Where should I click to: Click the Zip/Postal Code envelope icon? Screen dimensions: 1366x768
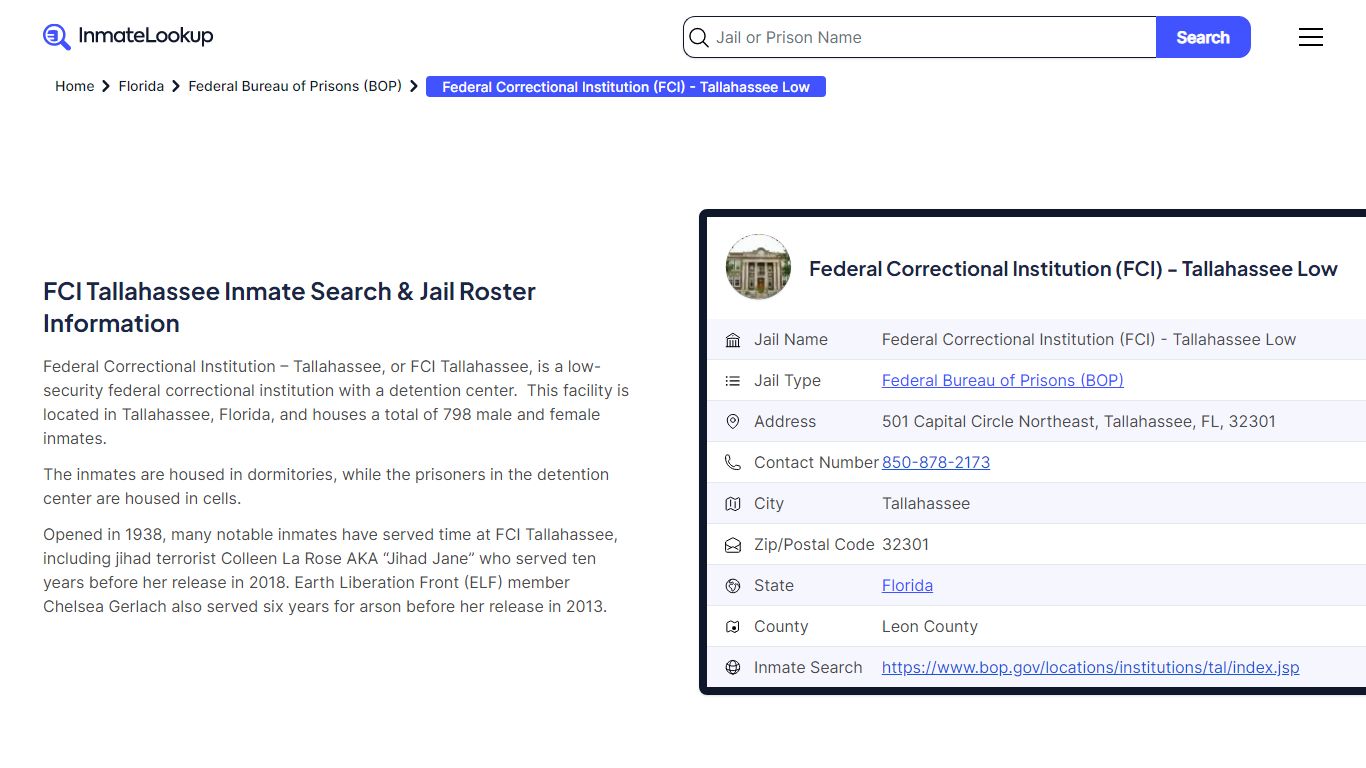click(733, 545)
